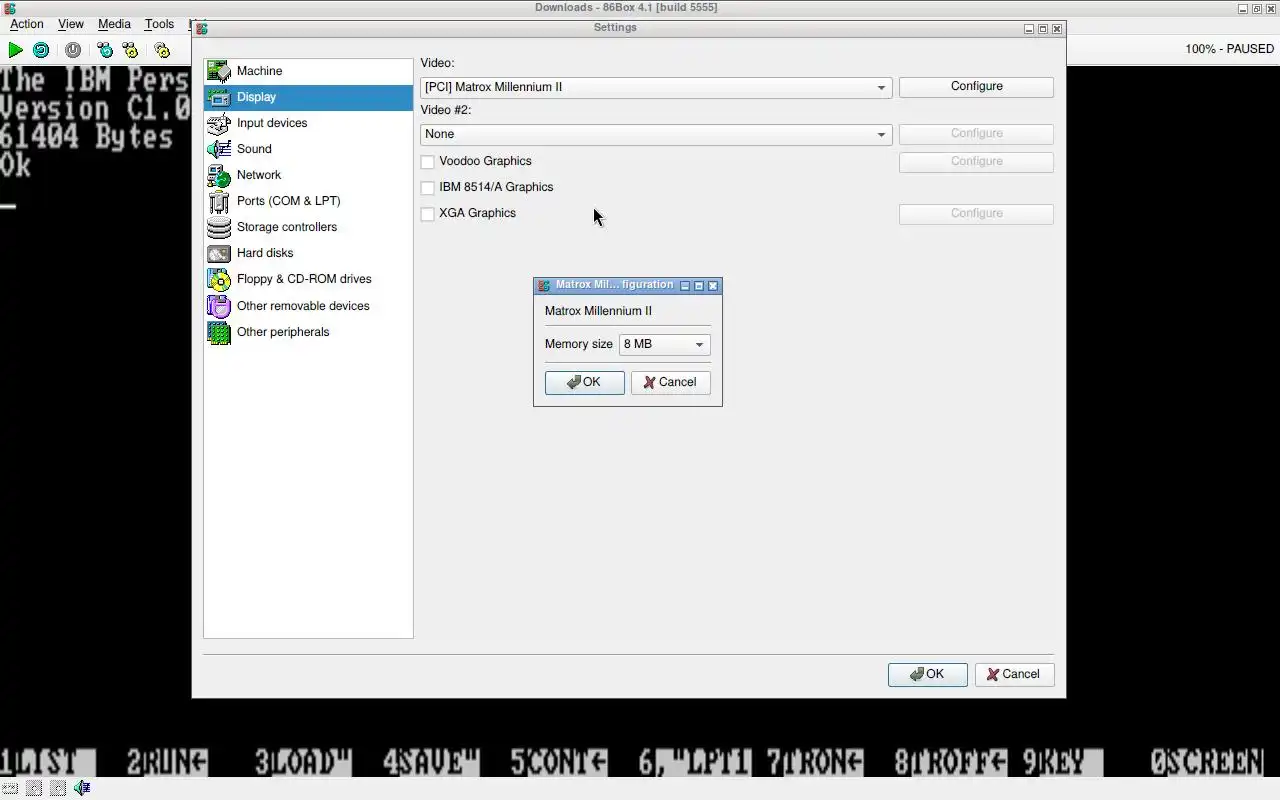Click the second status bar floppy icon
The width and height of the screenshot is (1280, 800).
pyautogui.click(x=34, y=788)
